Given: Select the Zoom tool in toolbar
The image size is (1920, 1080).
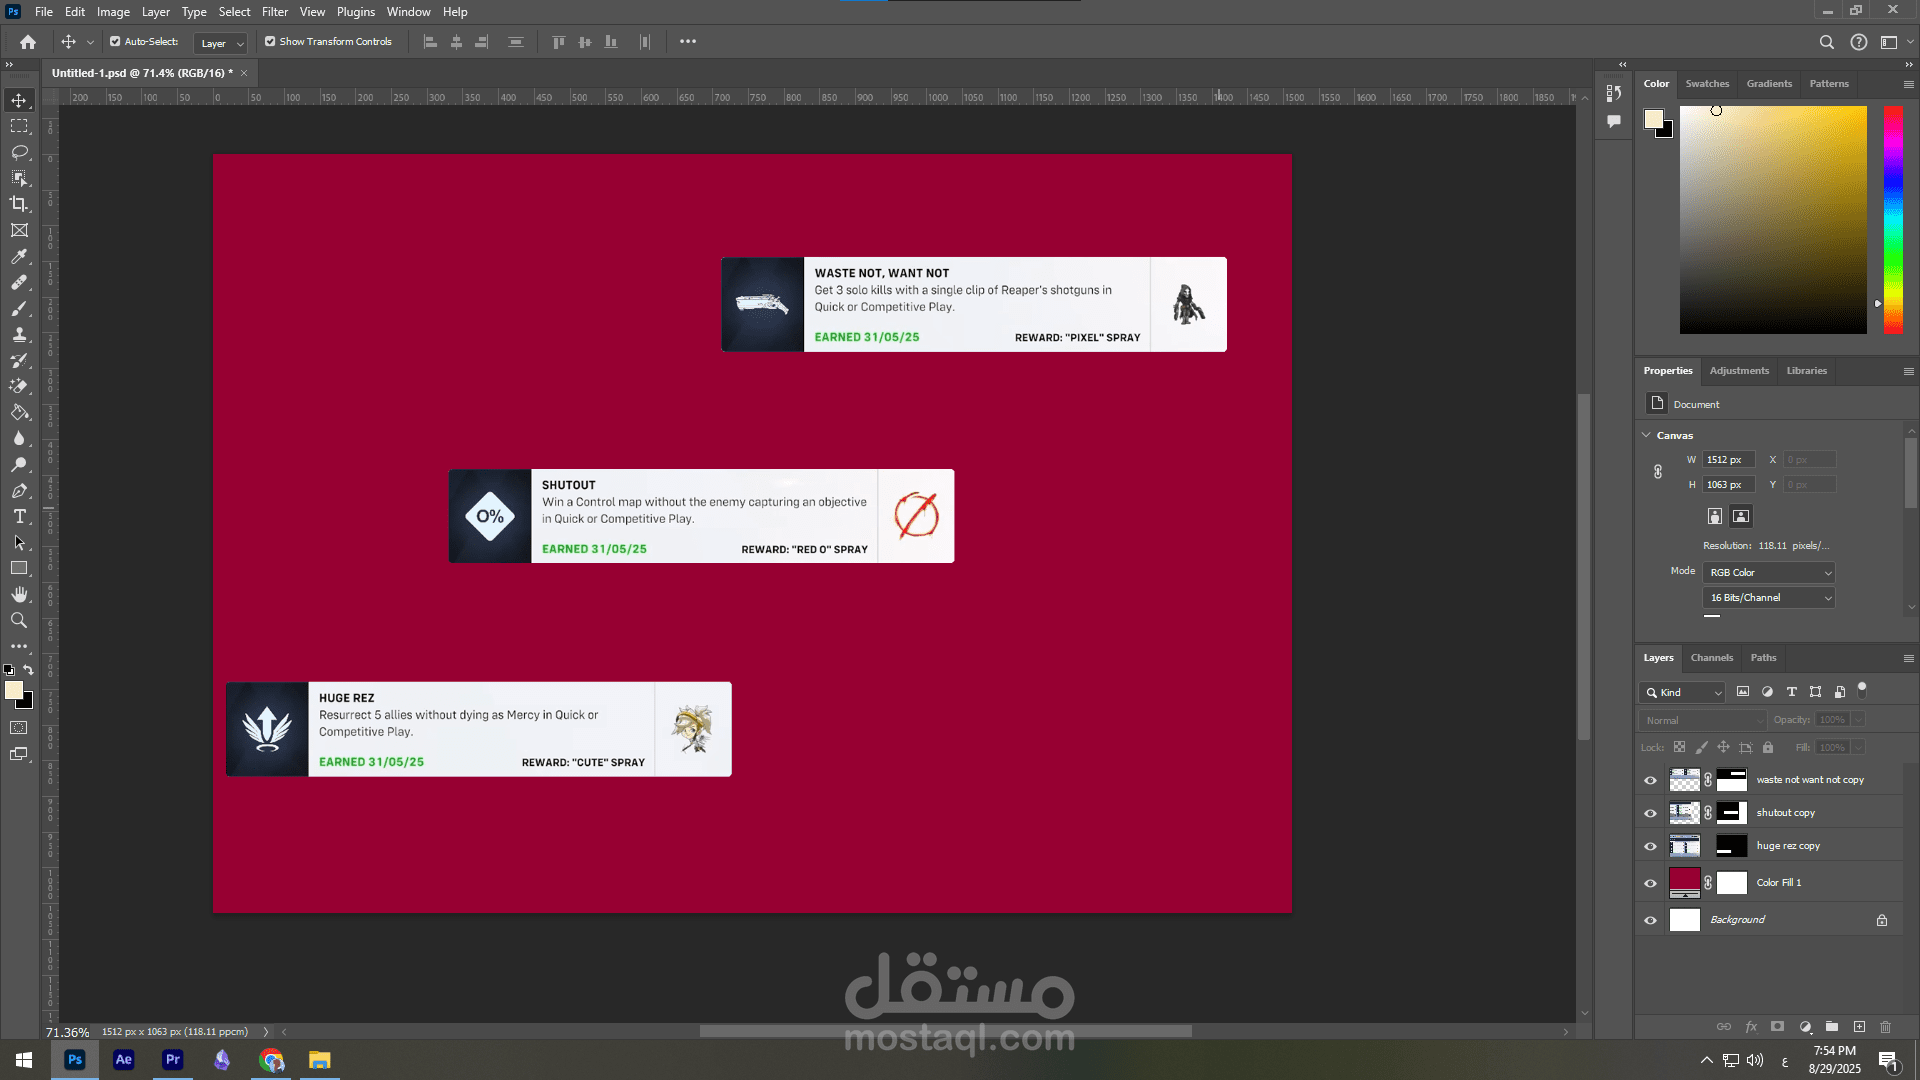Looking at the screenshot, I should 19,620.
